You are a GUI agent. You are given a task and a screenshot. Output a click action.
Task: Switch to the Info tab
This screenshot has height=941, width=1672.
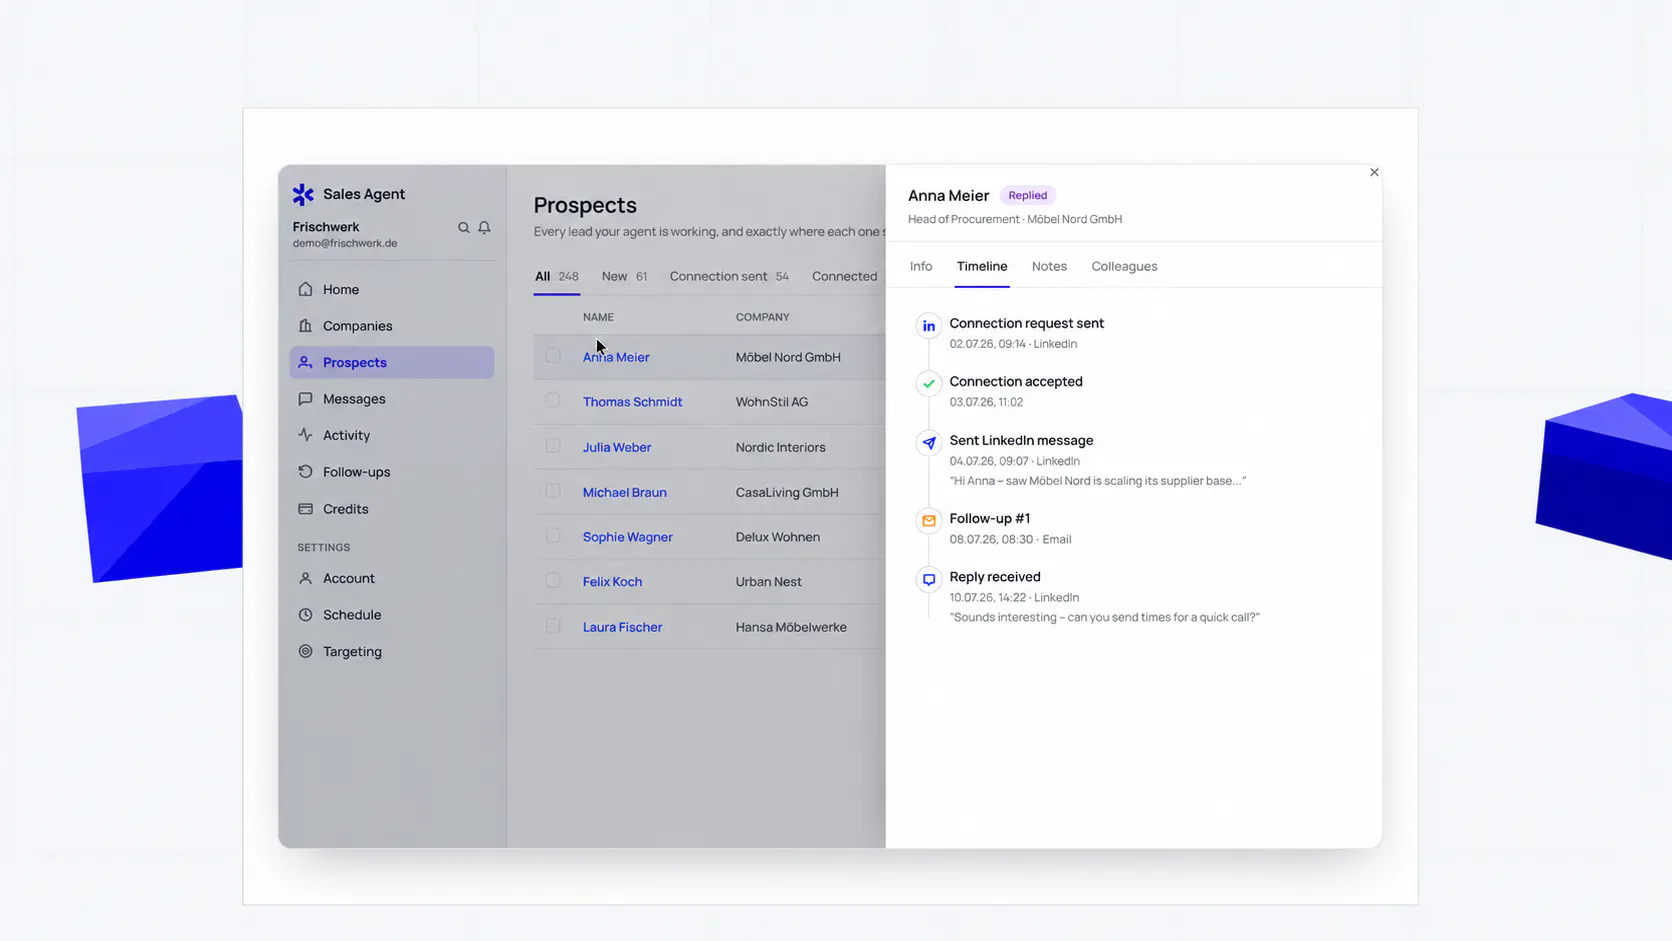(x=921, y=266)
